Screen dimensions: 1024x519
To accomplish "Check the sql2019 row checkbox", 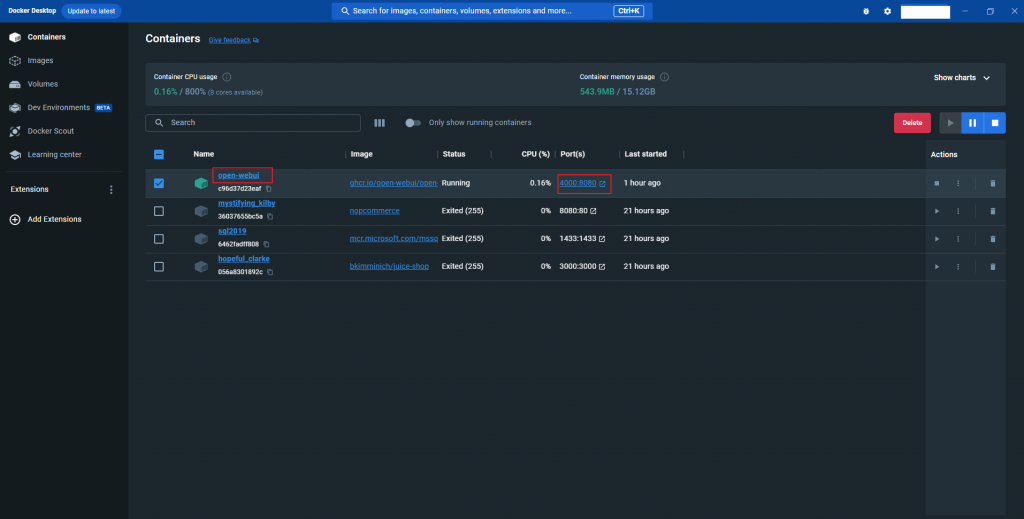I will click(x=159, y=239).
